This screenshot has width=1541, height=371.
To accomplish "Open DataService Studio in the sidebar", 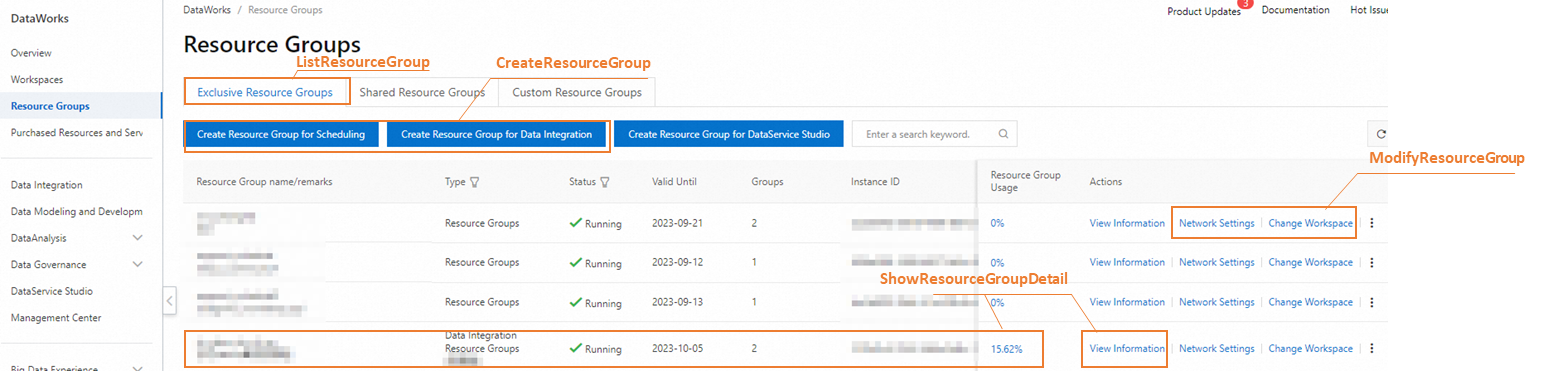I will point(52,291).
